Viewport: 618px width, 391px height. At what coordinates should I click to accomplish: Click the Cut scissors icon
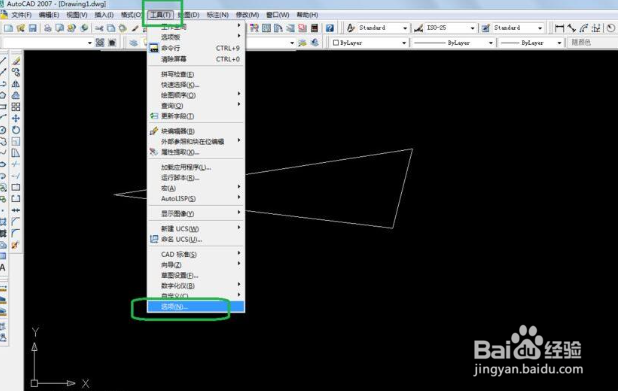tap(99, 28)
